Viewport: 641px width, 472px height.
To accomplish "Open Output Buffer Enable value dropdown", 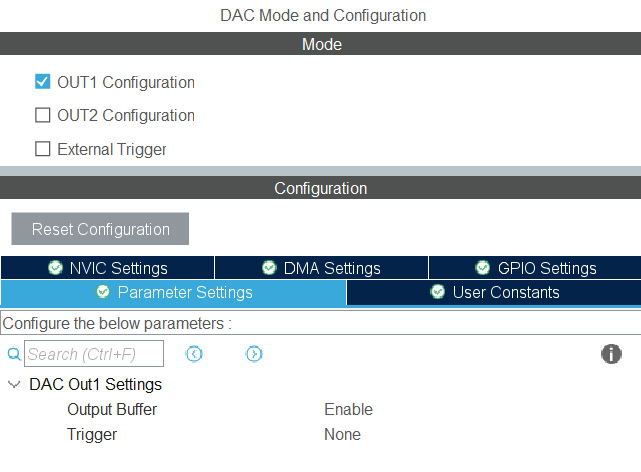I will click(x=348, y=409).
